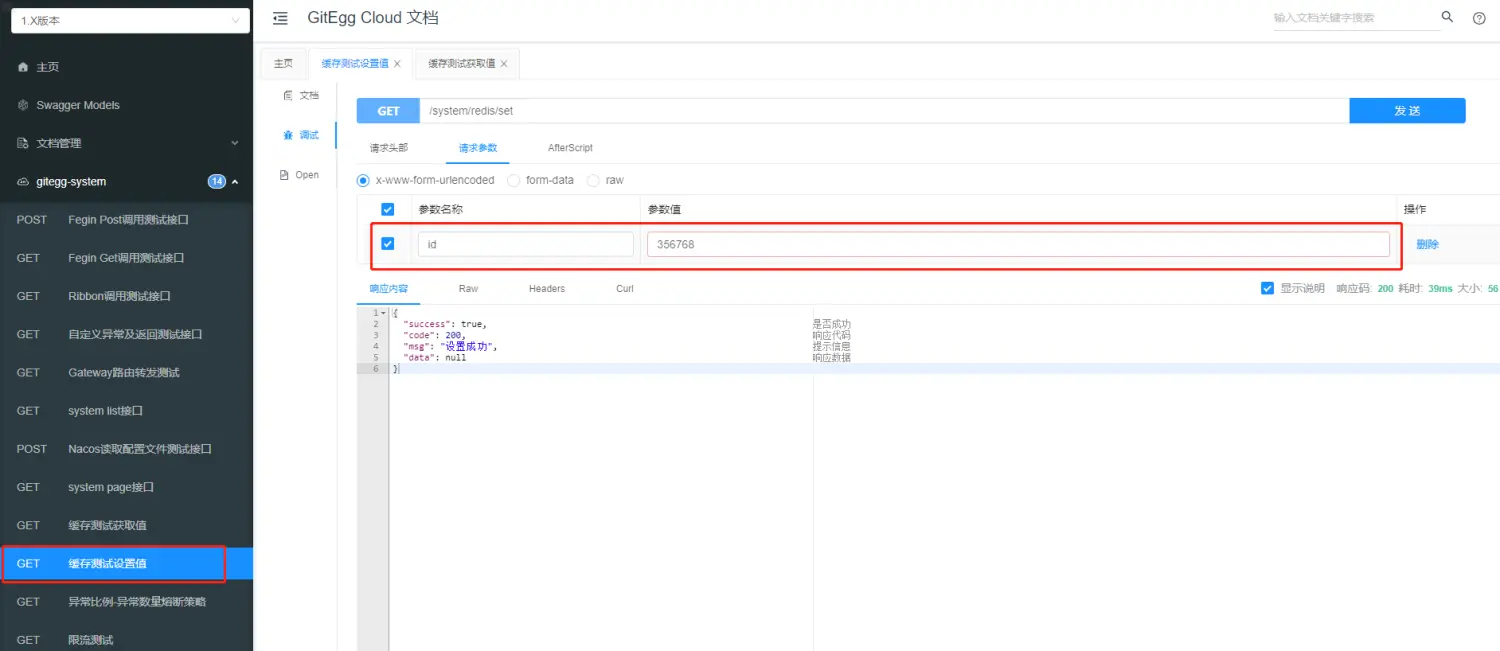This screenshot has width=1500, height=651.
Task: Open 异常比例-异常数量熔断策略 item
Action: 126,602
